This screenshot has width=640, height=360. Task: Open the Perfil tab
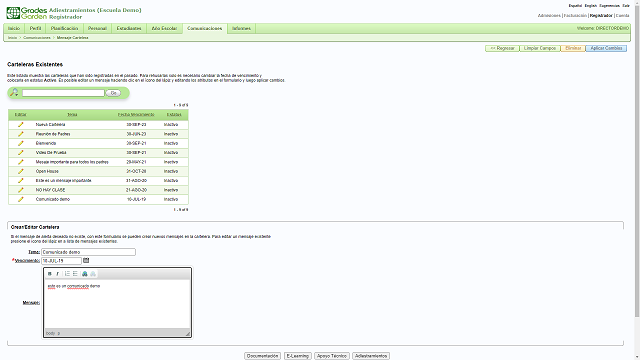coord(36,29)
